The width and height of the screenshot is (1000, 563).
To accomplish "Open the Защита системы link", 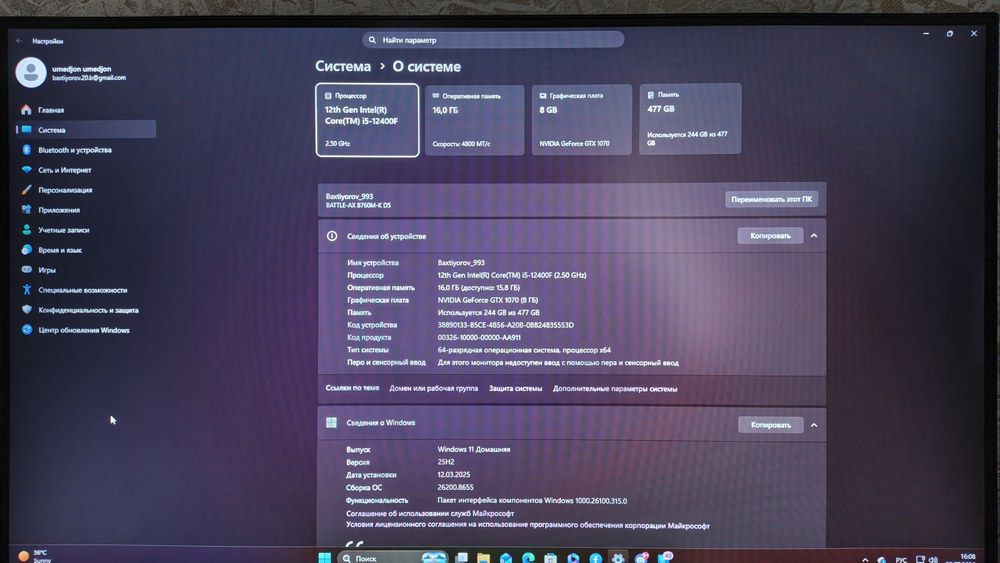I will 515,388.
